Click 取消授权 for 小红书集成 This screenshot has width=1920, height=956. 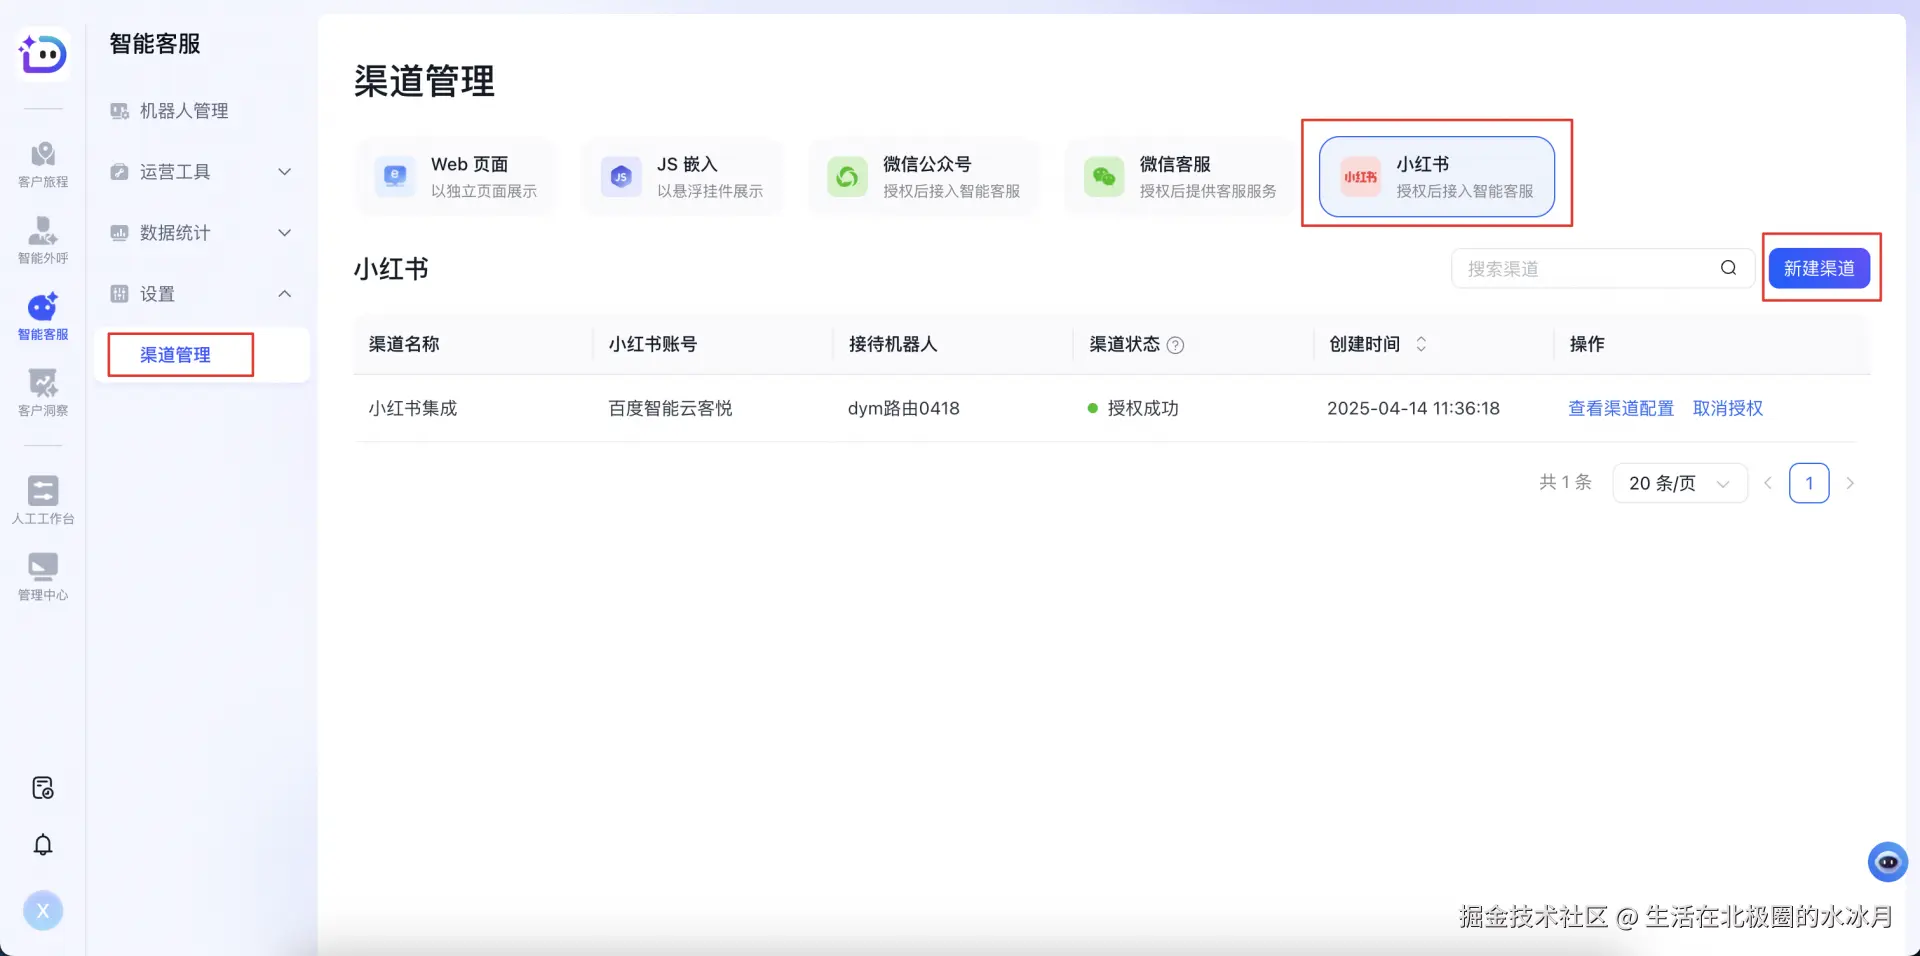1728,408
